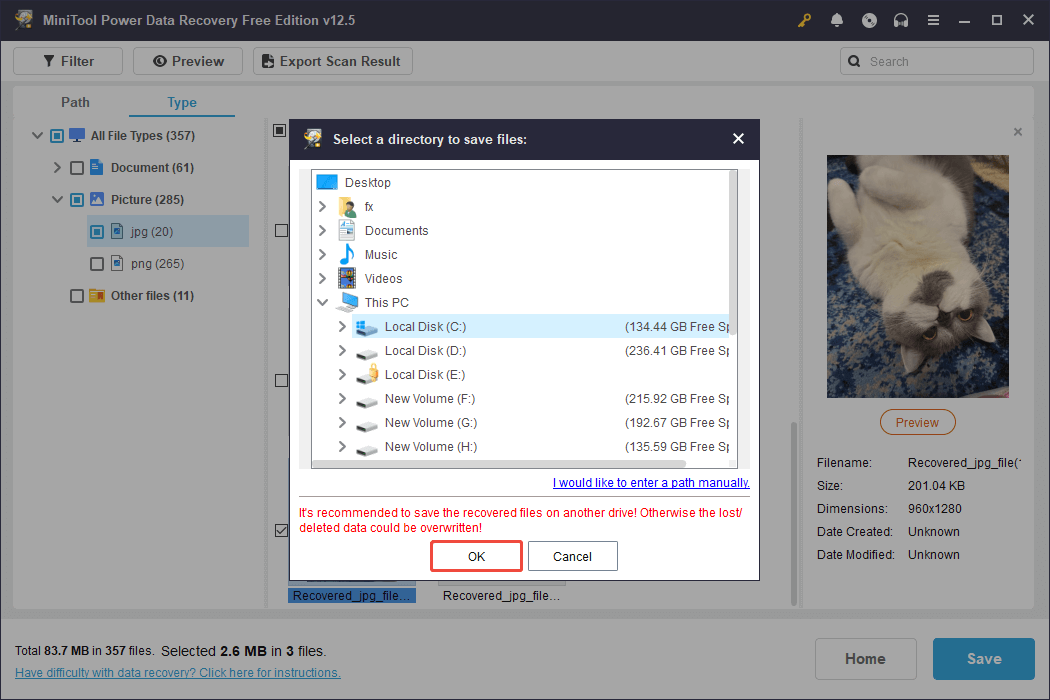This screenshot has width=1050, height=700.
Task: Click the Desktop icon in directory tree
Action: (x=327, y=182)
